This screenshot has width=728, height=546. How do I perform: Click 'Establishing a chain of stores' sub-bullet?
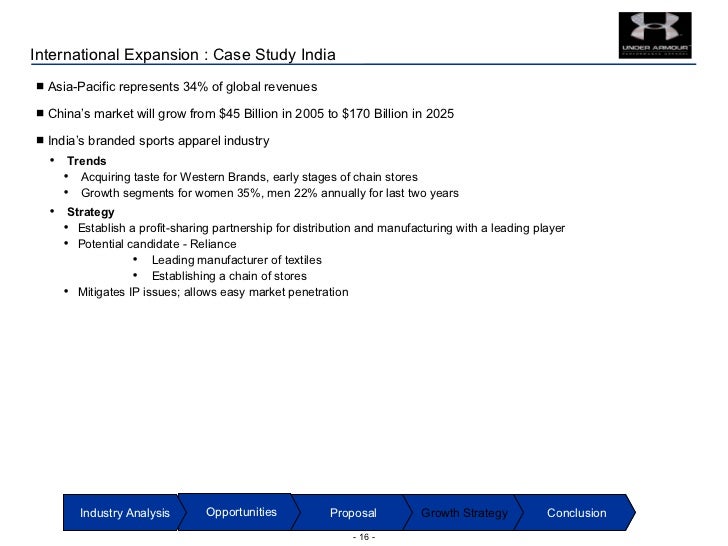pyautogui.click(x=229, y=276)
